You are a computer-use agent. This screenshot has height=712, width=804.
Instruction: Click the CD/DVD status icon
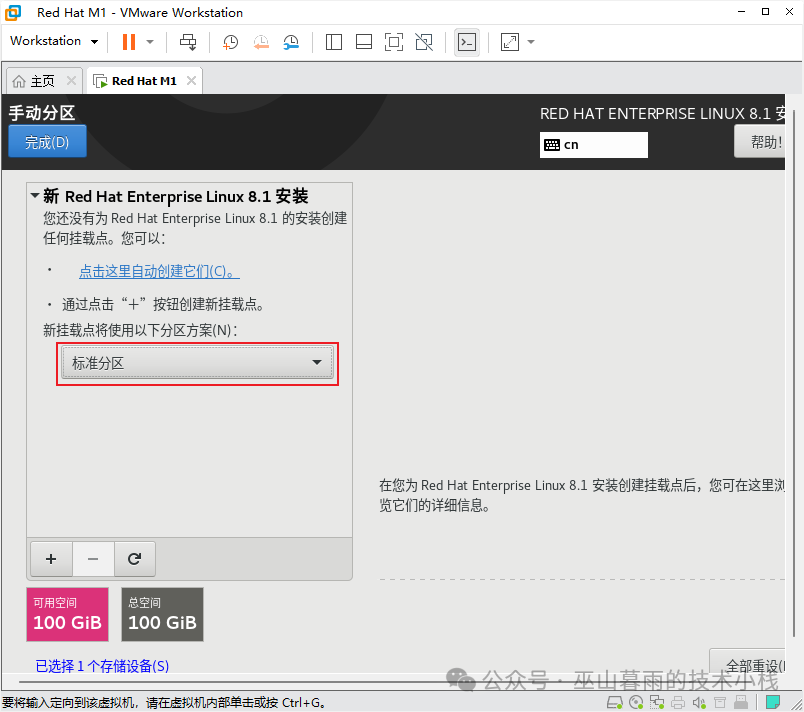tap(636, 703)
